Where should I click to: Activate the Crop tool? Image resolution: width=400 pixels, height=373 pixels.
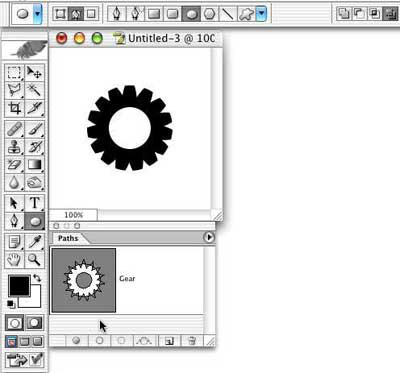tap(14, 108)
